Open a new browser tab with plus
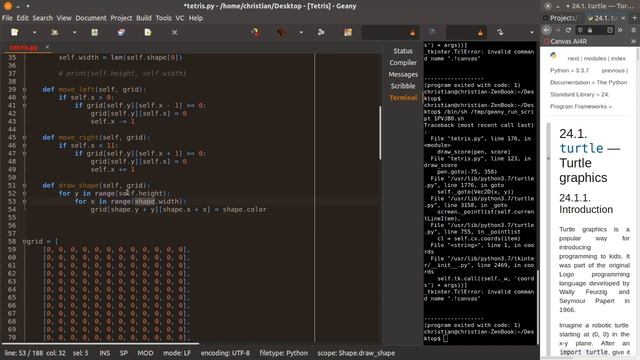 634,18
